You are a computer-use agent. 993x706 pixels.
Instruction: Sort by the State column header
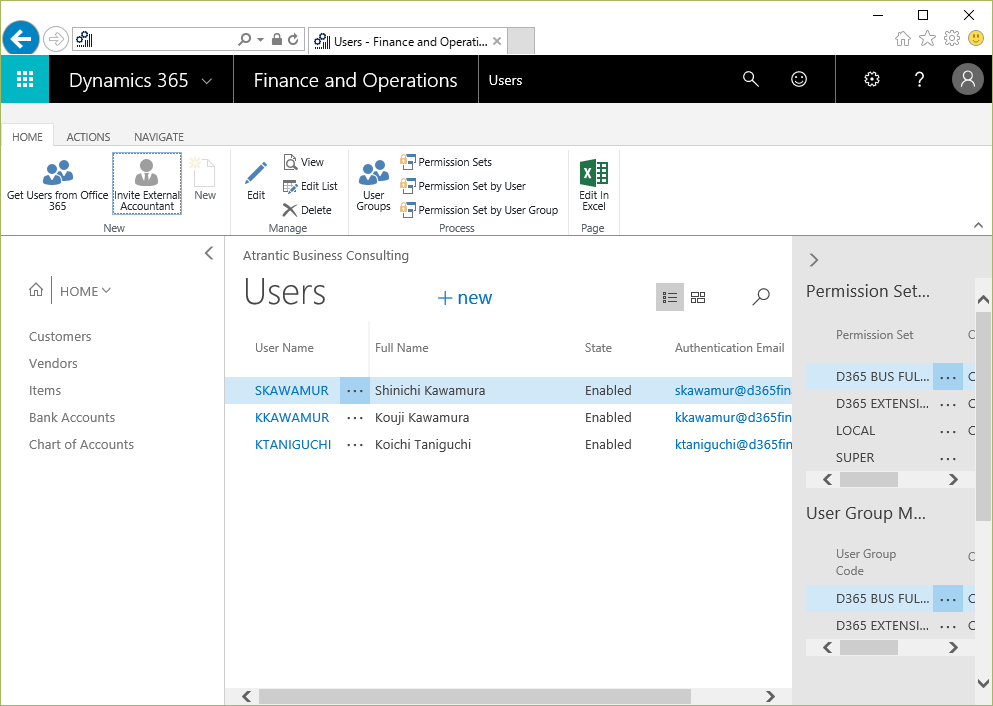(598, 348)
